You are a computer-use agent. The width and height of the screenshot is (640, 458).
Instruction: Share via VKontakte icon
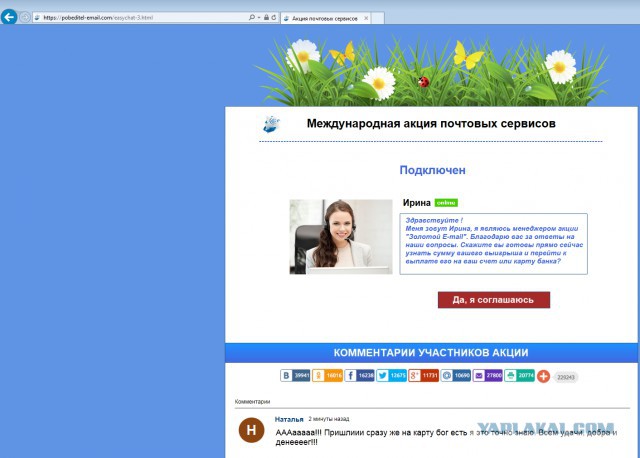(x=287, y=376)
